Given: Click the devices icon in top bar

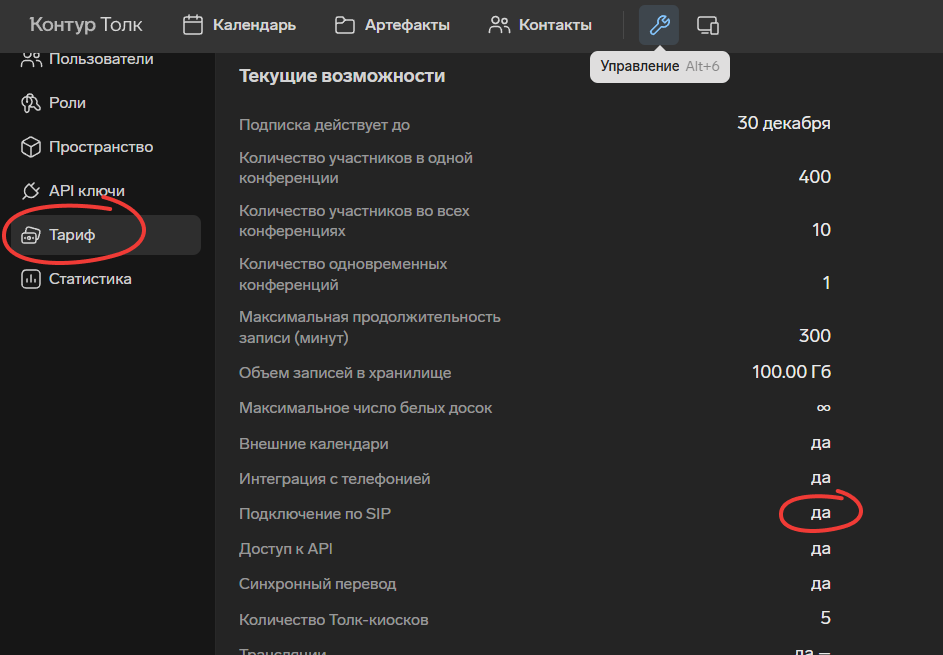Looking at the screenshot, I should [x=707, y=25].
